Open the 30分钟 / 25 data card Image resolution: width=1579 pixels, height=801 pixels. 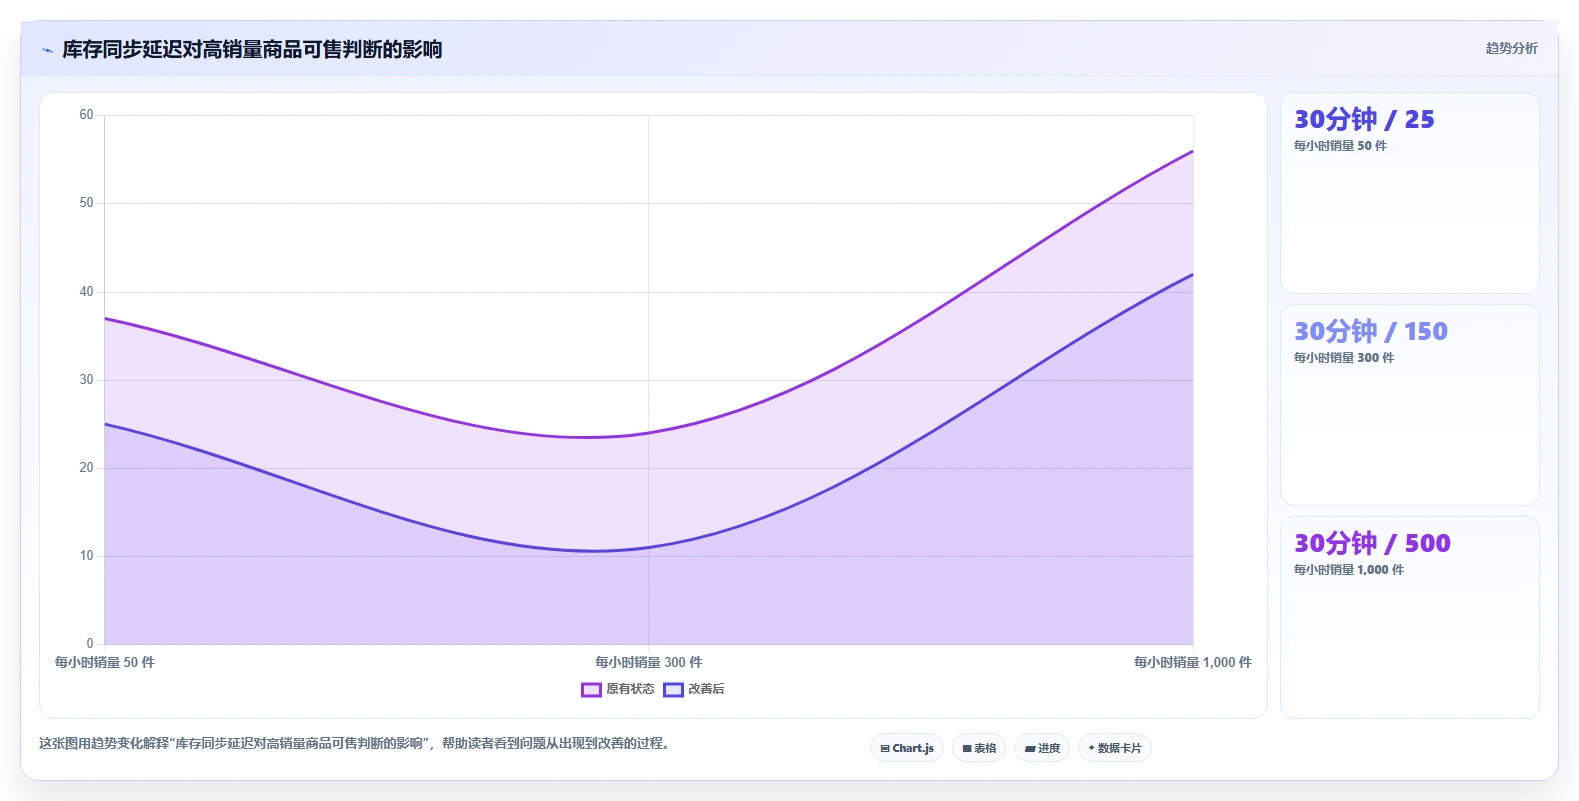pos(1410,193)
